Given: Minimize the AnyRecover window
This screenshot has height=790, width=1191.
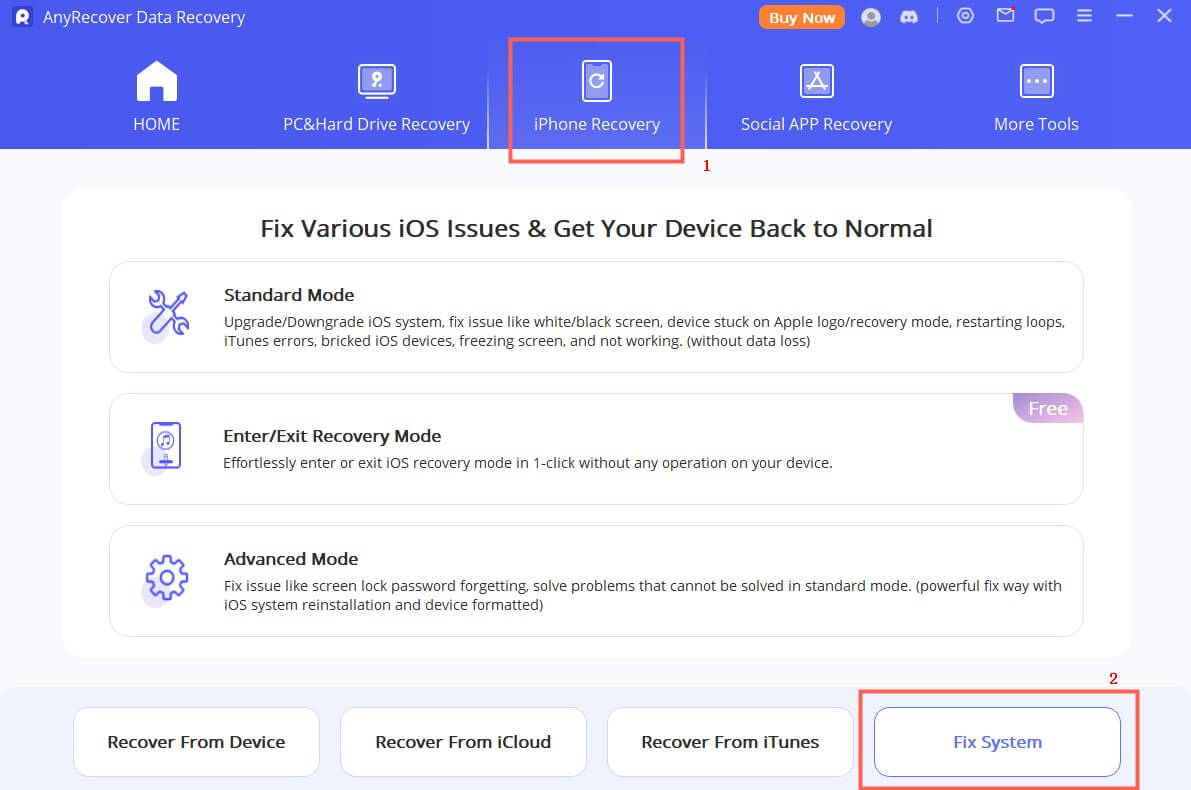Looking at the screenshot, I should click(1124, 15).
